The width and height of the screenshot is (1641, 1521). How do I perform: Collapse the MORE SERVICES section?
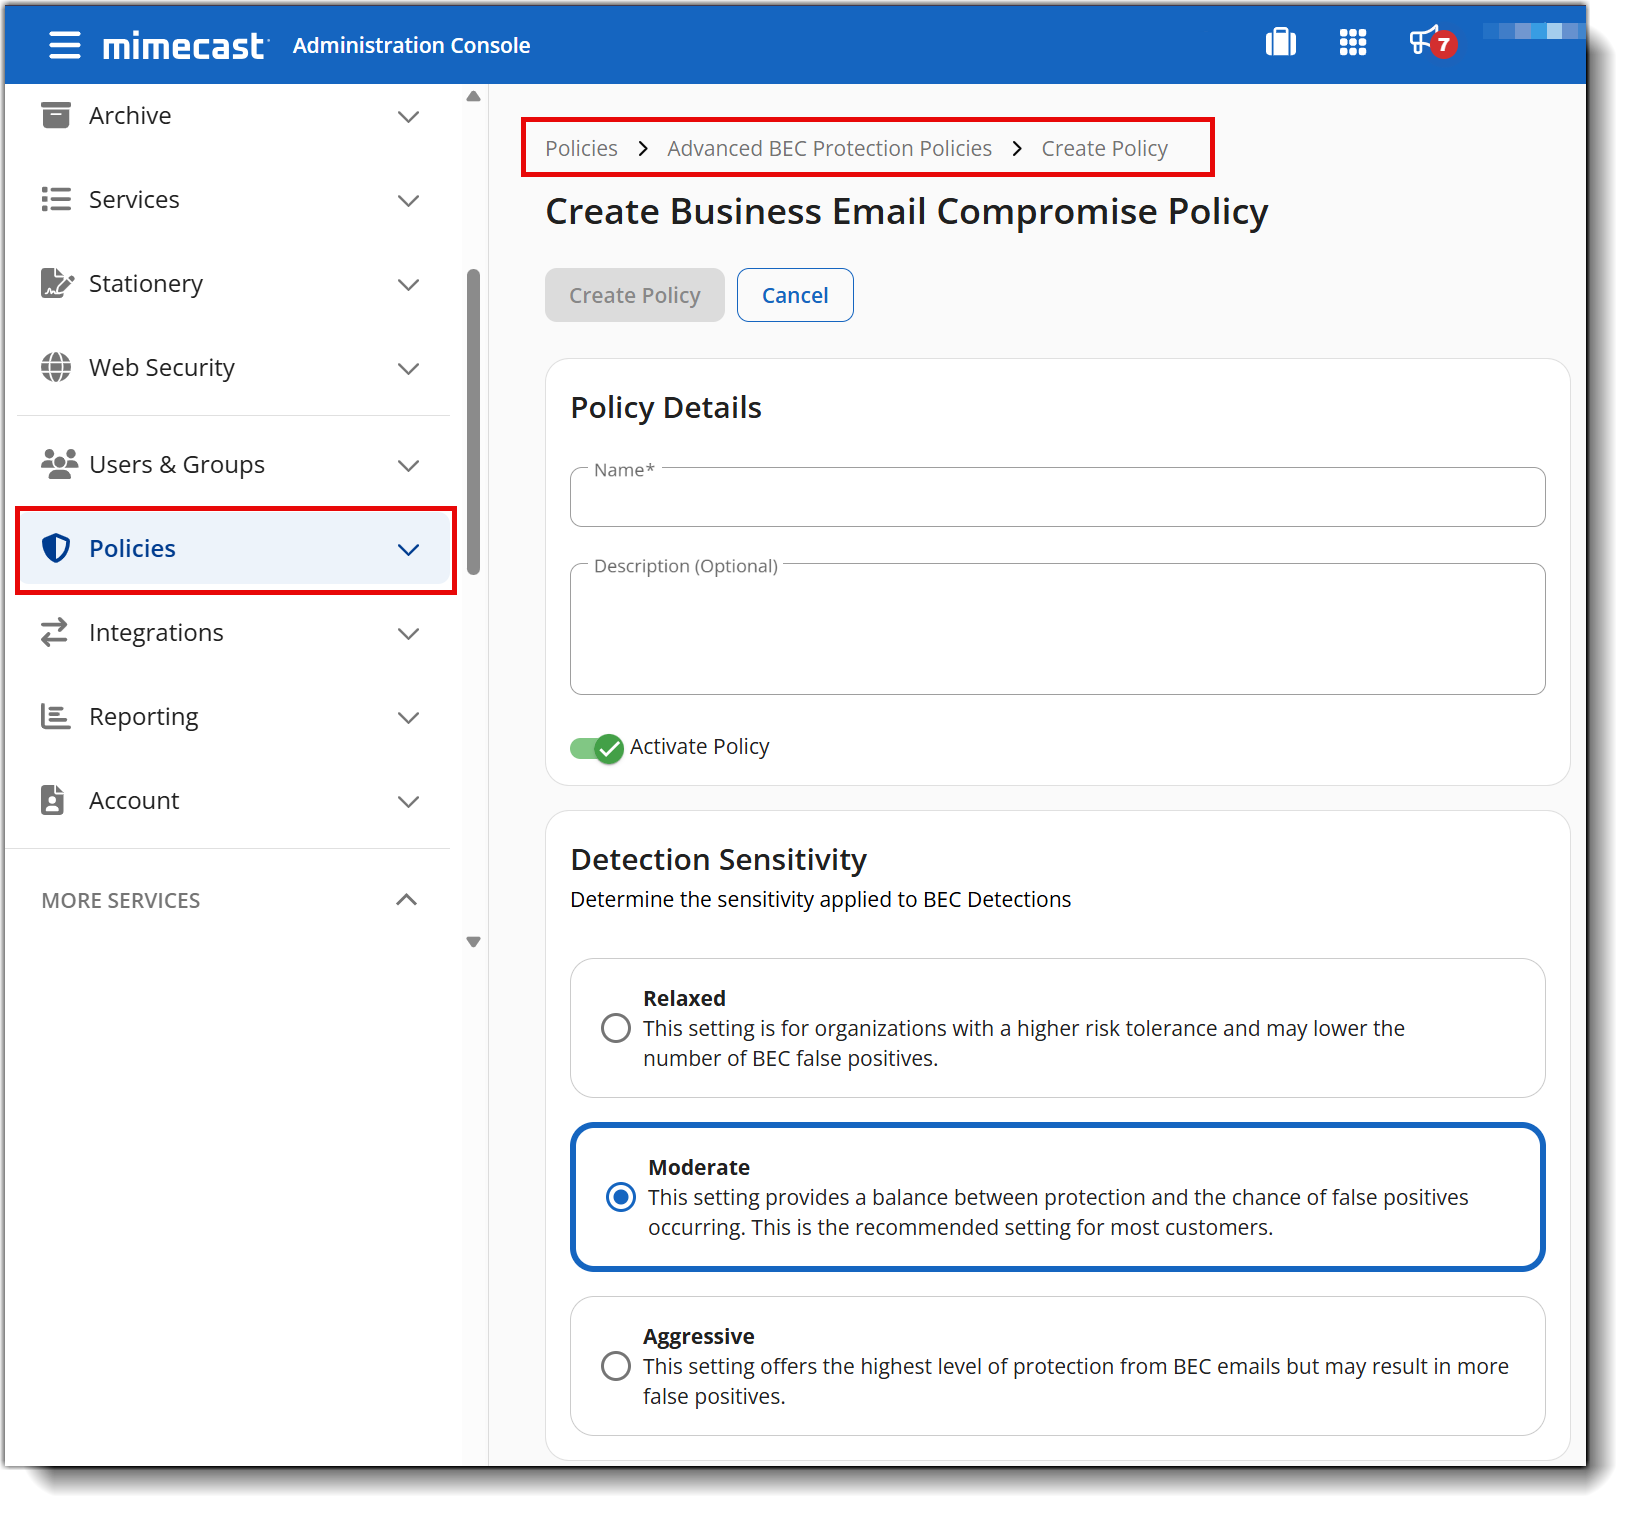(406, 900)
